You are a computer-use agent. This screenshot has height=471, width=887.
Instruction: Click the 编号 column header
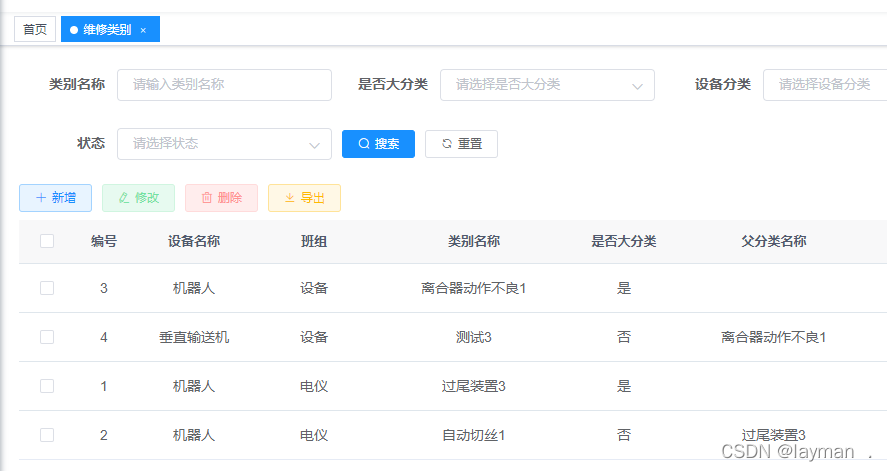(x=104, y=241)
